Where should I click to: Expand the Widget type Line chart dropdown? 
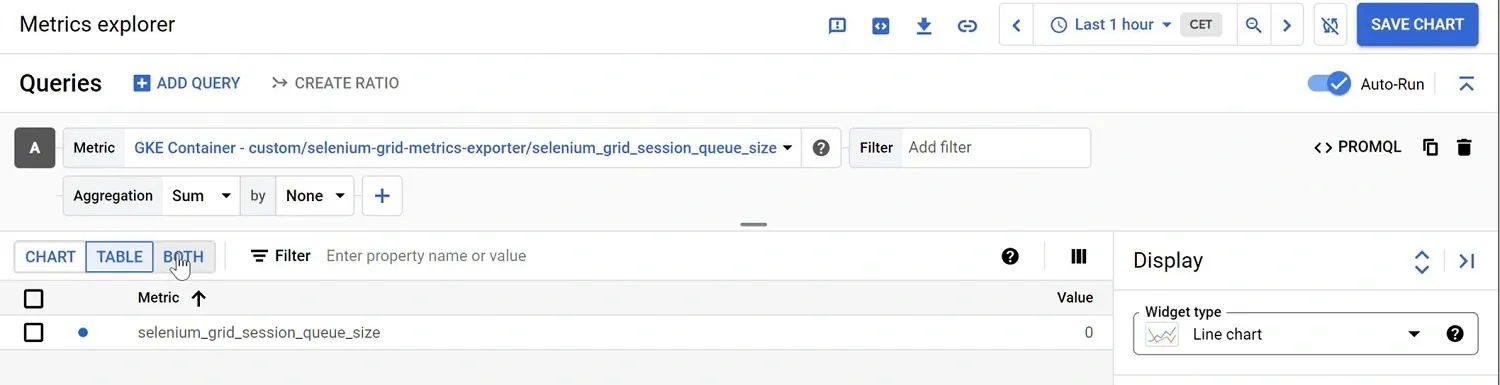(x=1306, y=334)
